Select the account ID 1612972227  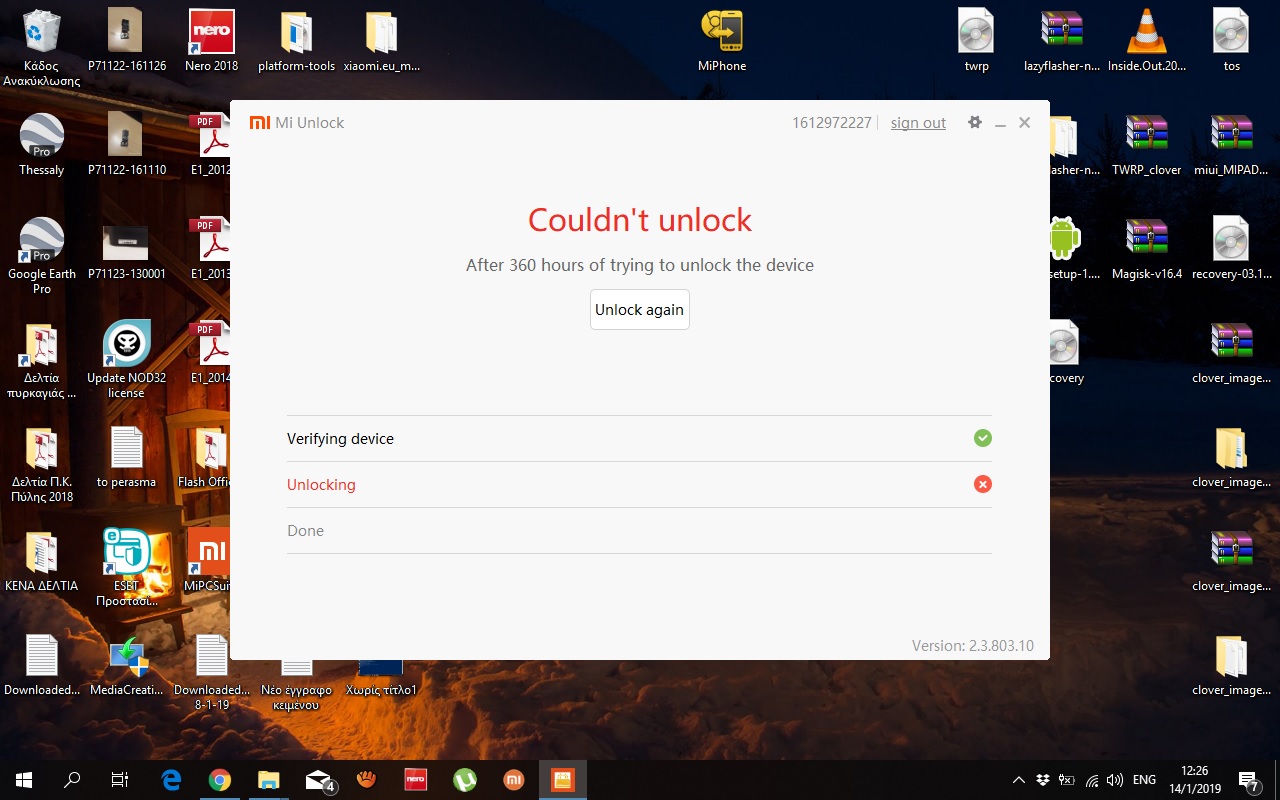(832, 123)
